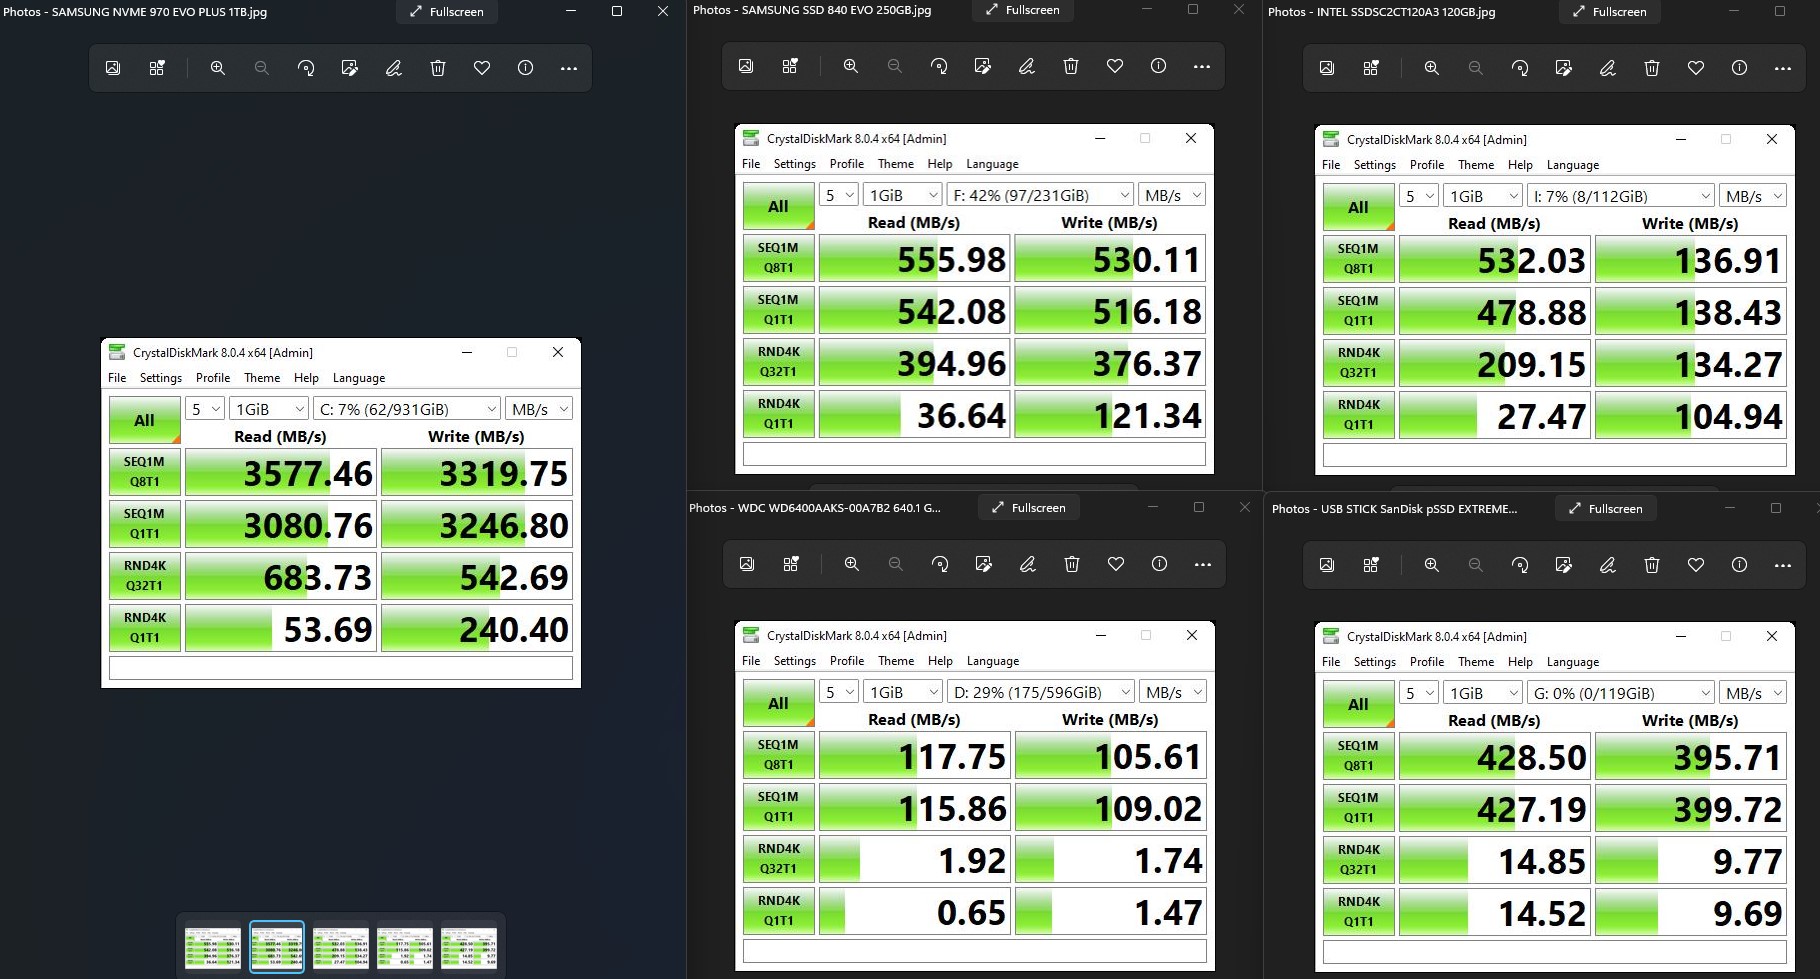Rotate the USB STICK SanDisk photo
1820x979 pixels.
[x=1520, y=565]
